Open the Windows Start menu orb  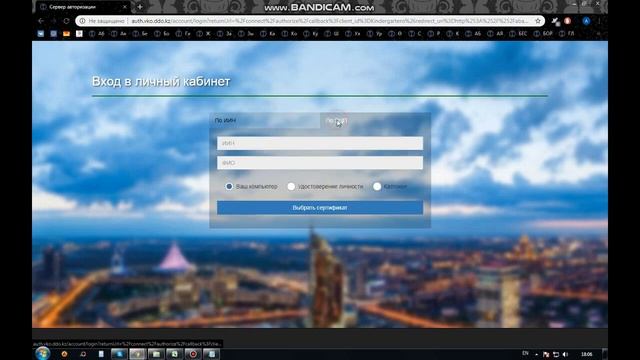click(x=43, y=353)
